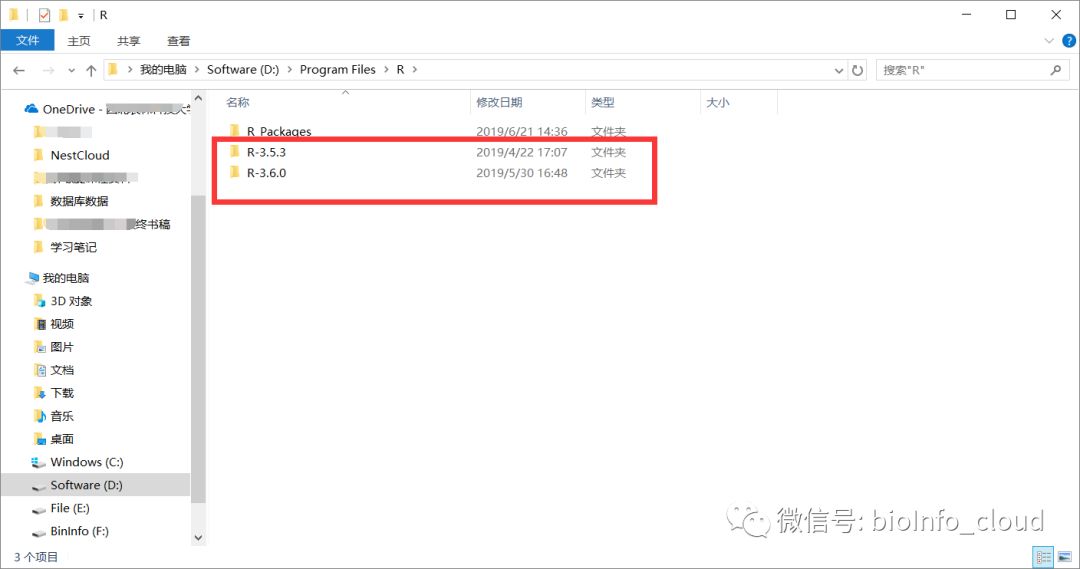The width and height of the screenshot is (1080, 569).
Task: Go forward with the forward arrow
Action: [48, 70]
